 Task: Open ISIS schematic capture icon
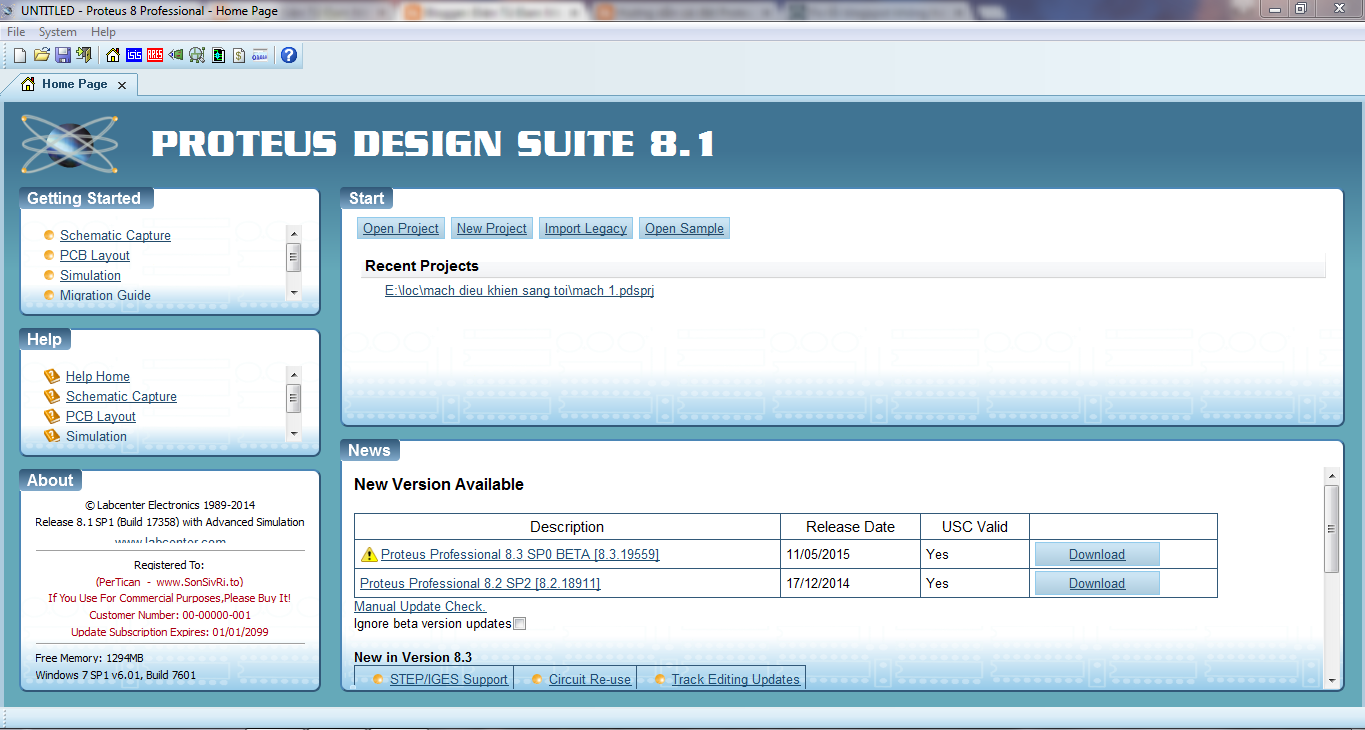tap(134, 55)
